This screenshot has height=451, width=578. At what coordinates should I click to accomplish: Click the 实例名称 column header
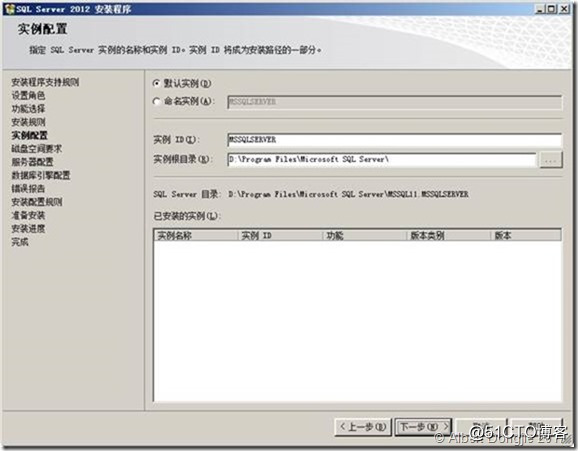pos(196,236)
